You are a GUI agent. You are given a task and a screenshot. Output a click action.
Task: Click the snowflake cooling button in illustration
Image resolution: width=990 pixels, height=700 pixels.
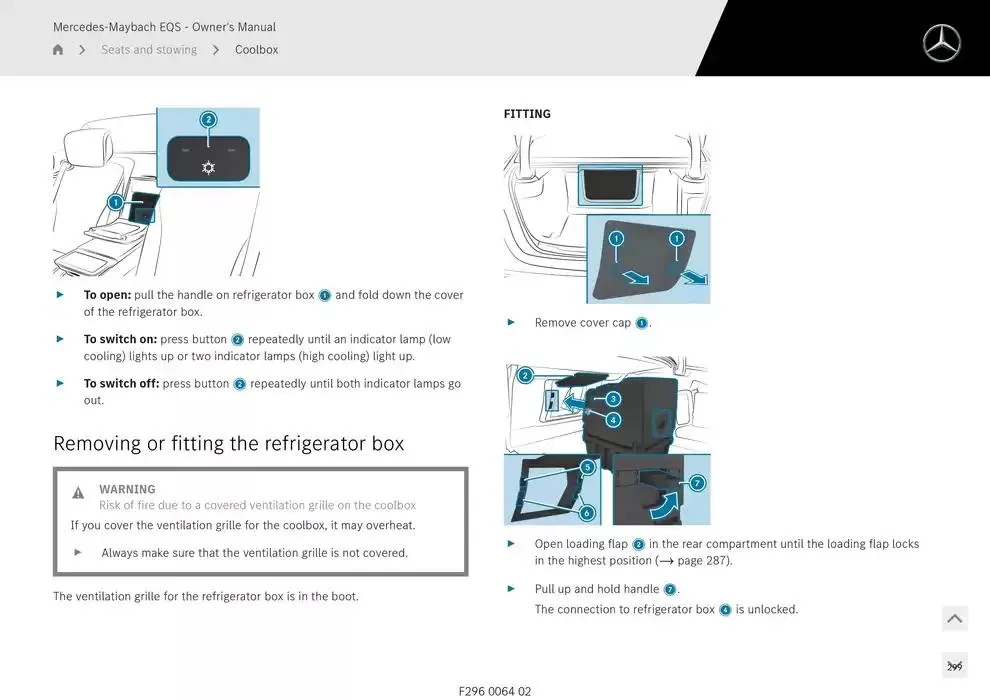click(x=208, y=167)
